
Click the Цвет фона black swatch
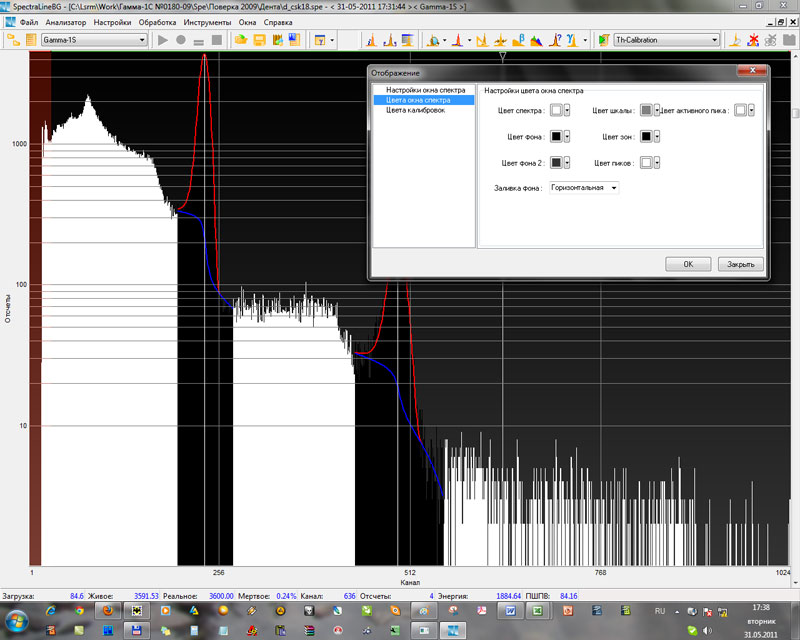(x=554, y=136)
